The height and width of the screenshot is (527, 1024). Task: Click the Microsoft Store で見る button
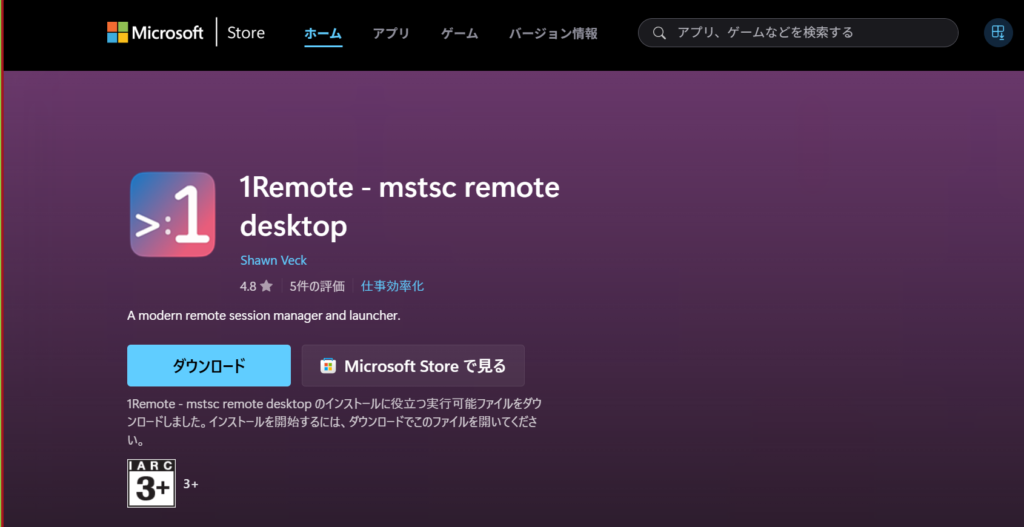pyautogui.click(x=413, y=366)
